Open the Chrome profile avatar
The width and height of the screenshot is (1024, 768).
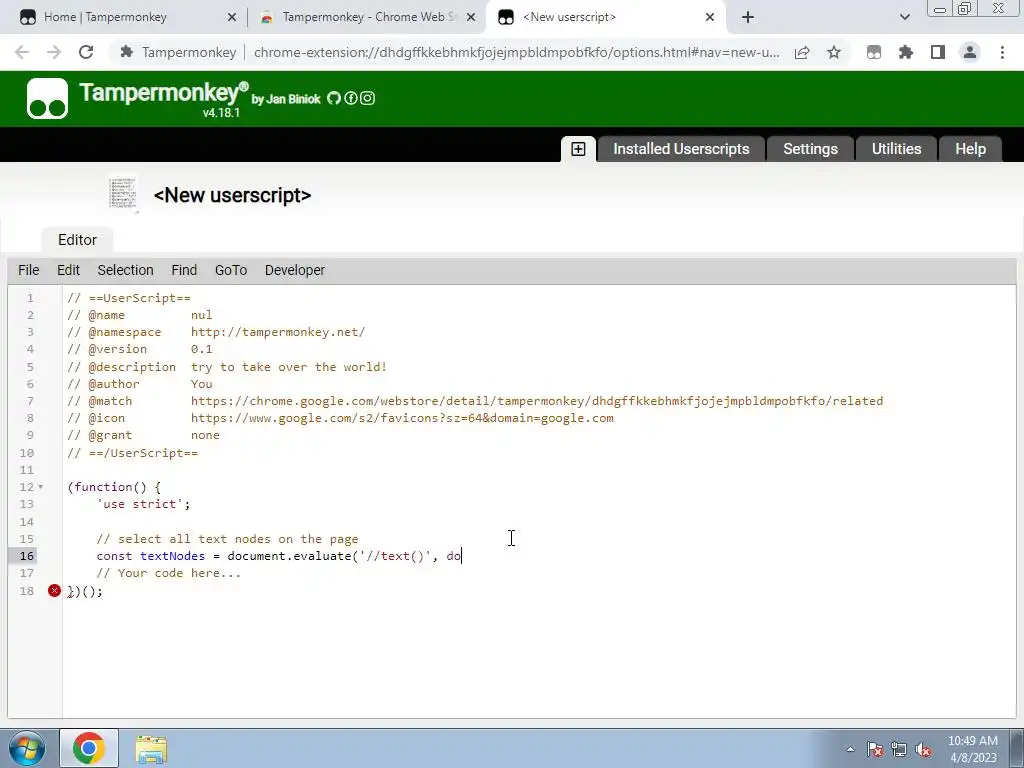pos(970,52)
